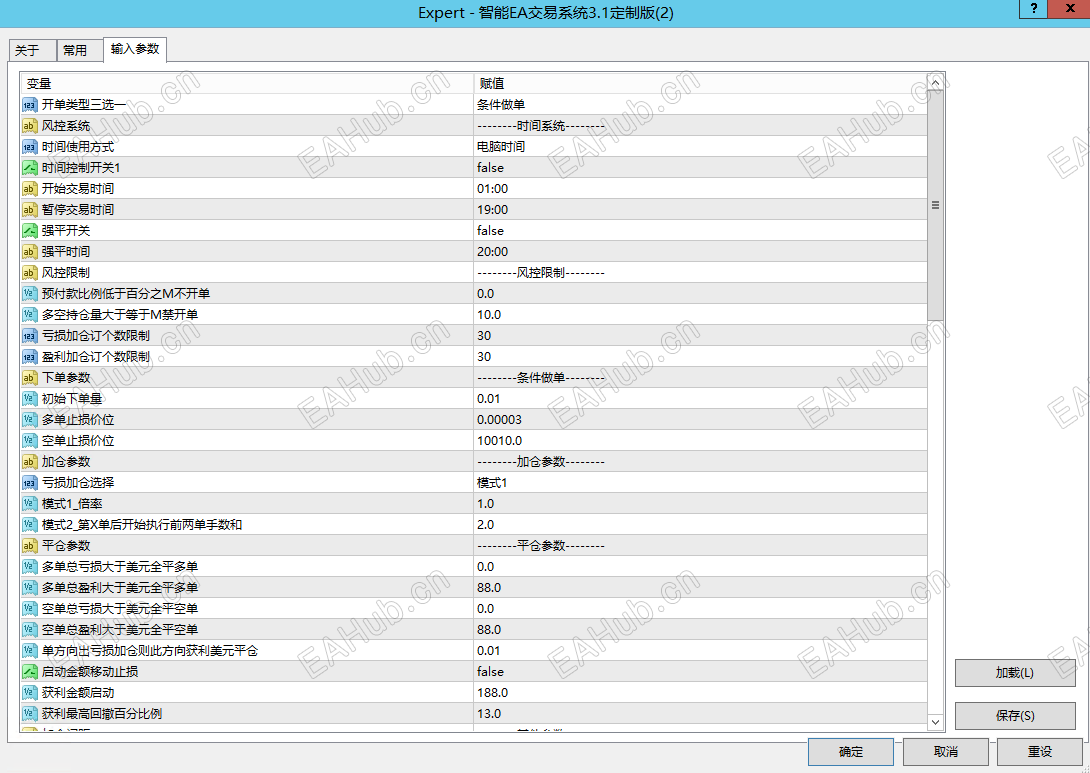
Task: Click the Help question mark in the title bar
Action: coord(1032,10)
